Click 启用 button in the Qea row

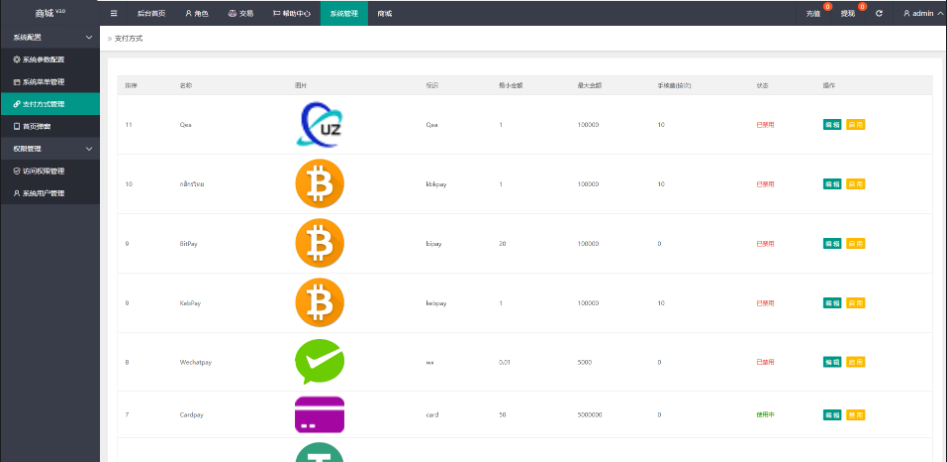click(x=855, y=124)
